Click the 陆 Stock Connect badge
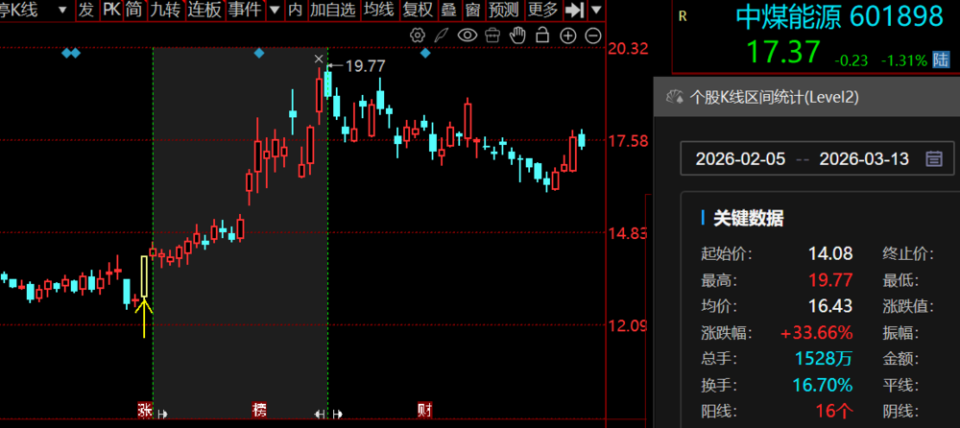Image resolution: width=960 pixels, height=428 pixels. (941, 59)
